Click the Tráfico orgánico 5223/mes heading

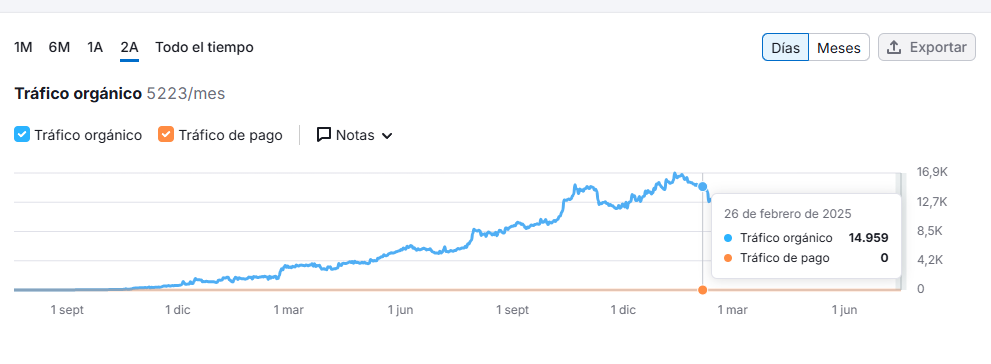click(119, 94)
